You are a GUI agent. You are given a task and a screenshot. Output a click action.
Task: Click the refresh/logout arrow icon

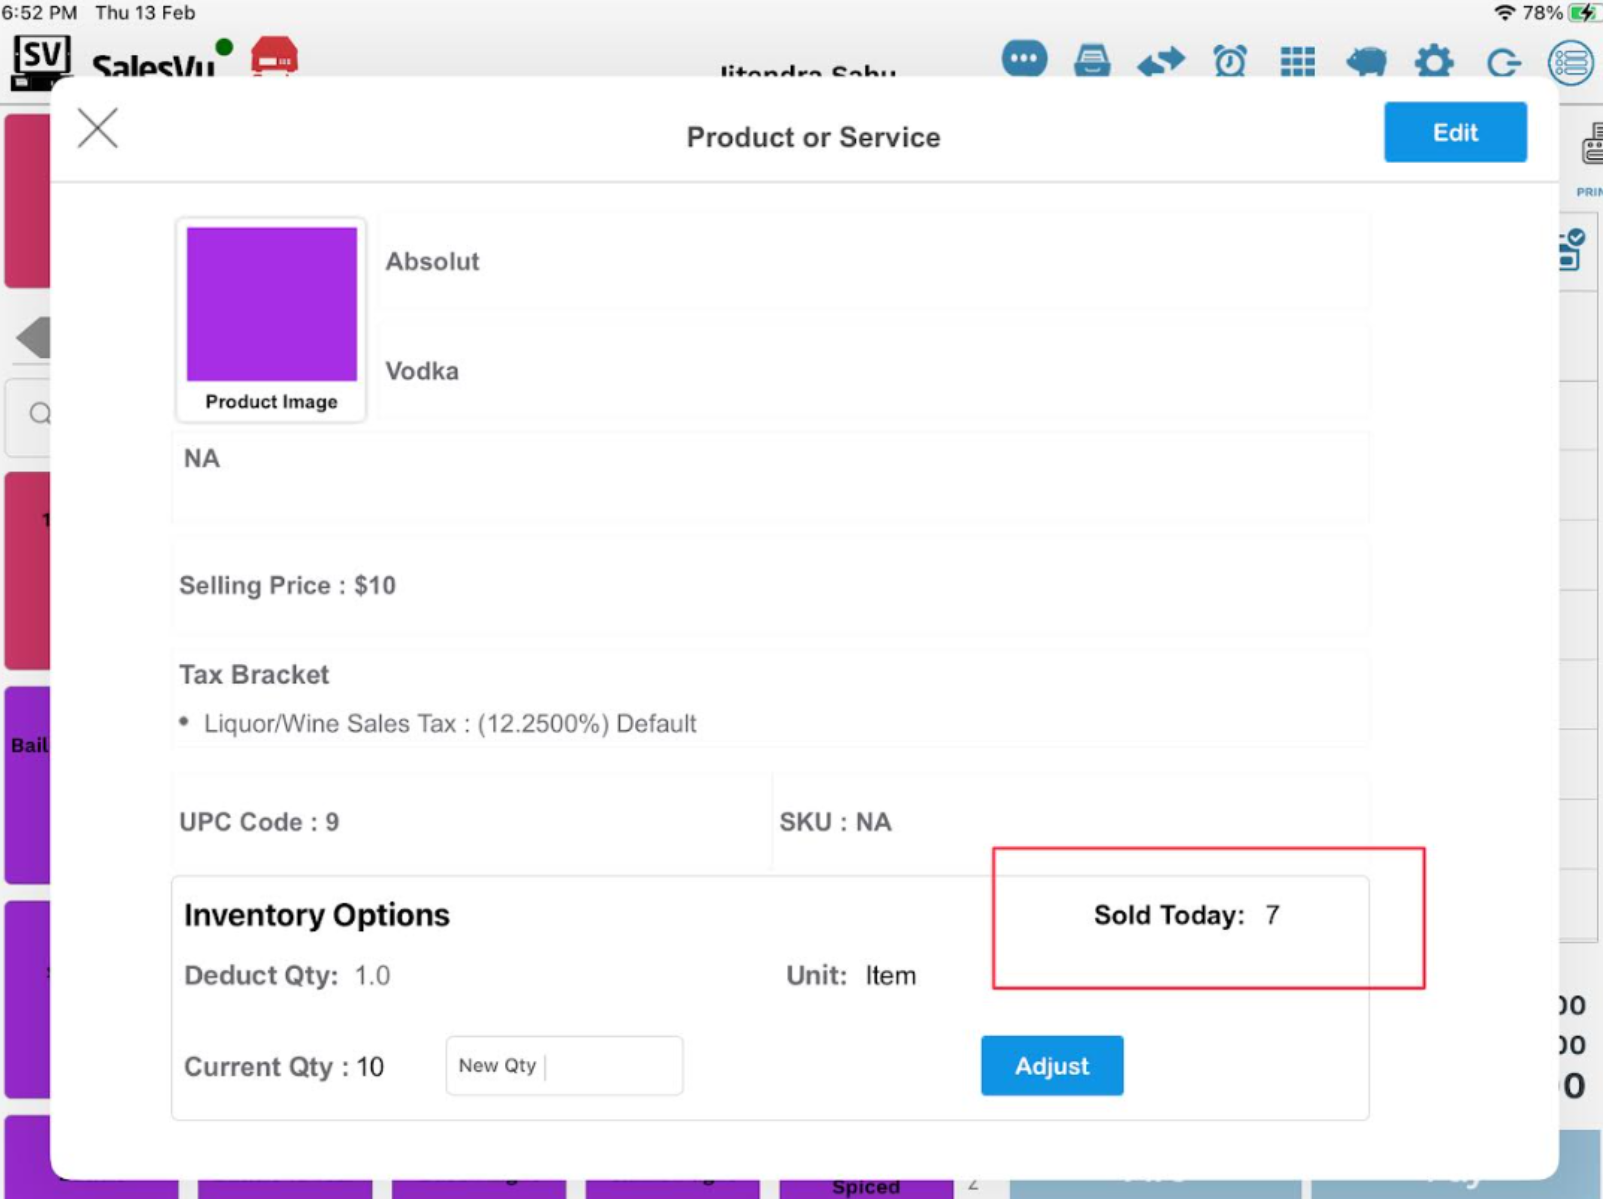point(1503,63)
